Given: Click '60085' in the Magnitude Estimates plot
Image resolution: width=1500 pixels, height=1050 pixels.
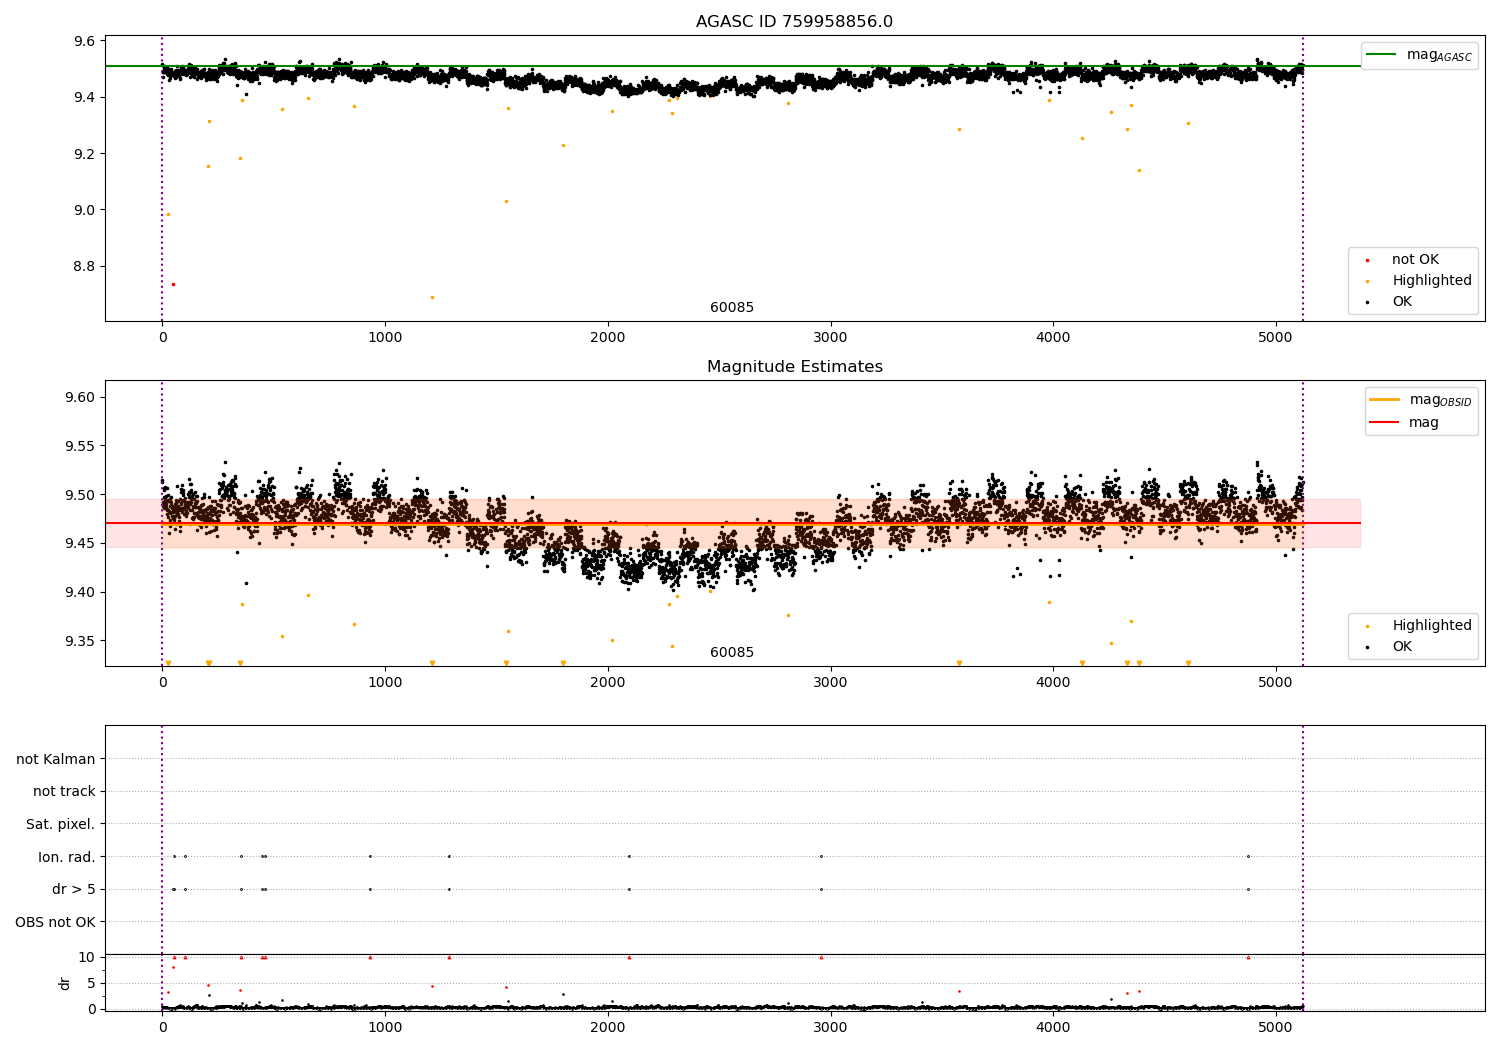Looking at the screenshot, I should (x=732, y=653).
